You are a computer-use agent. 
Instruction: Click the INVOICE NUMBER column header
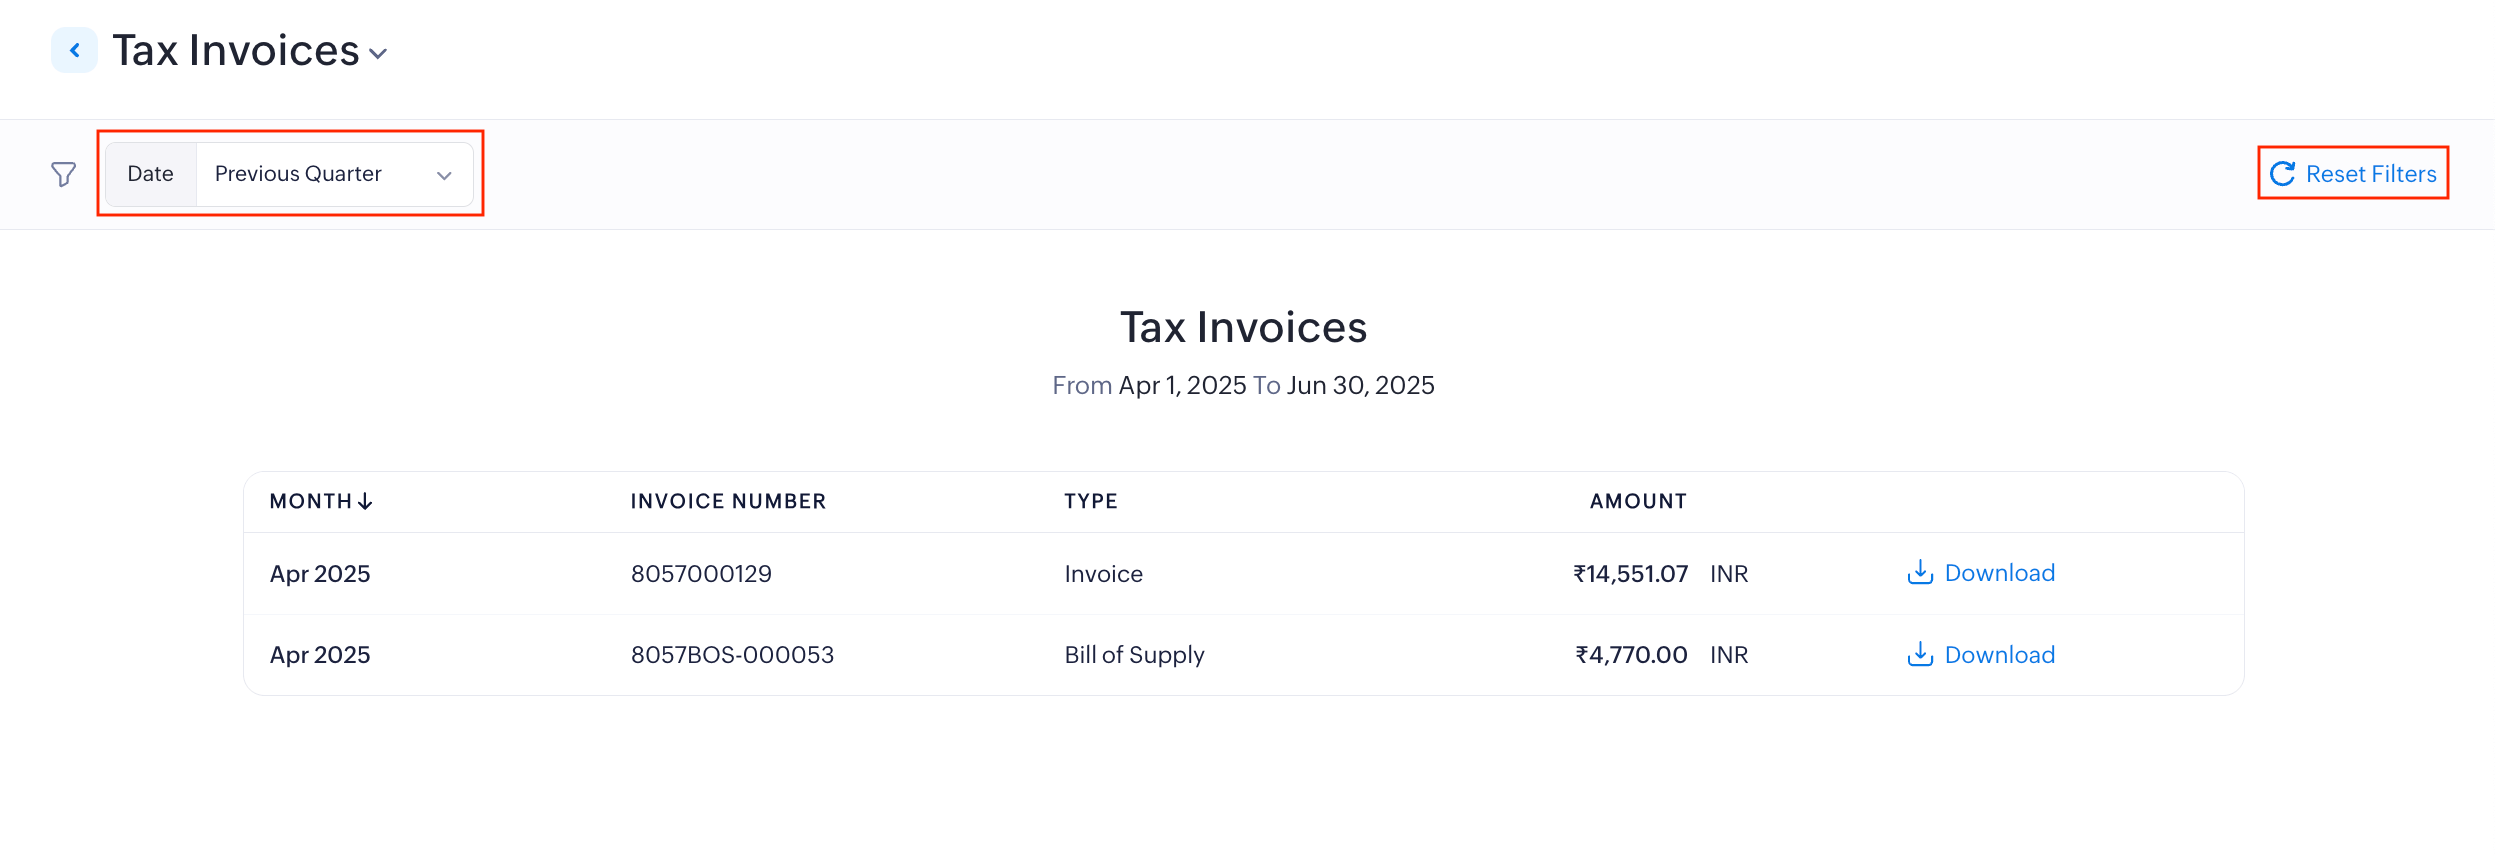(728, 501)
